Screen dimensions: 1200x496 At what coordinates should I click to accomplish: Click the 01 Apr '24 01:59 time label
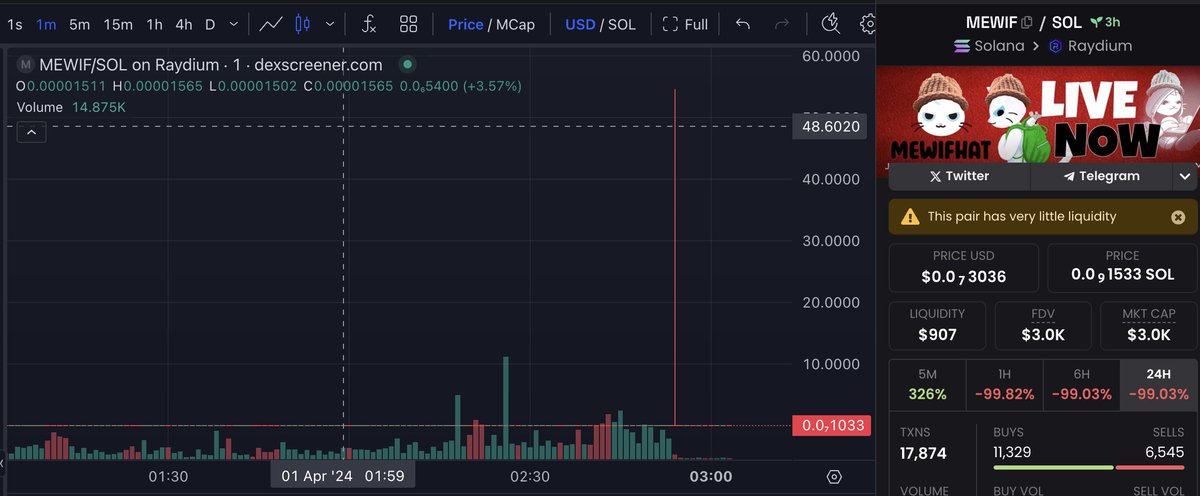click(343, 476)
